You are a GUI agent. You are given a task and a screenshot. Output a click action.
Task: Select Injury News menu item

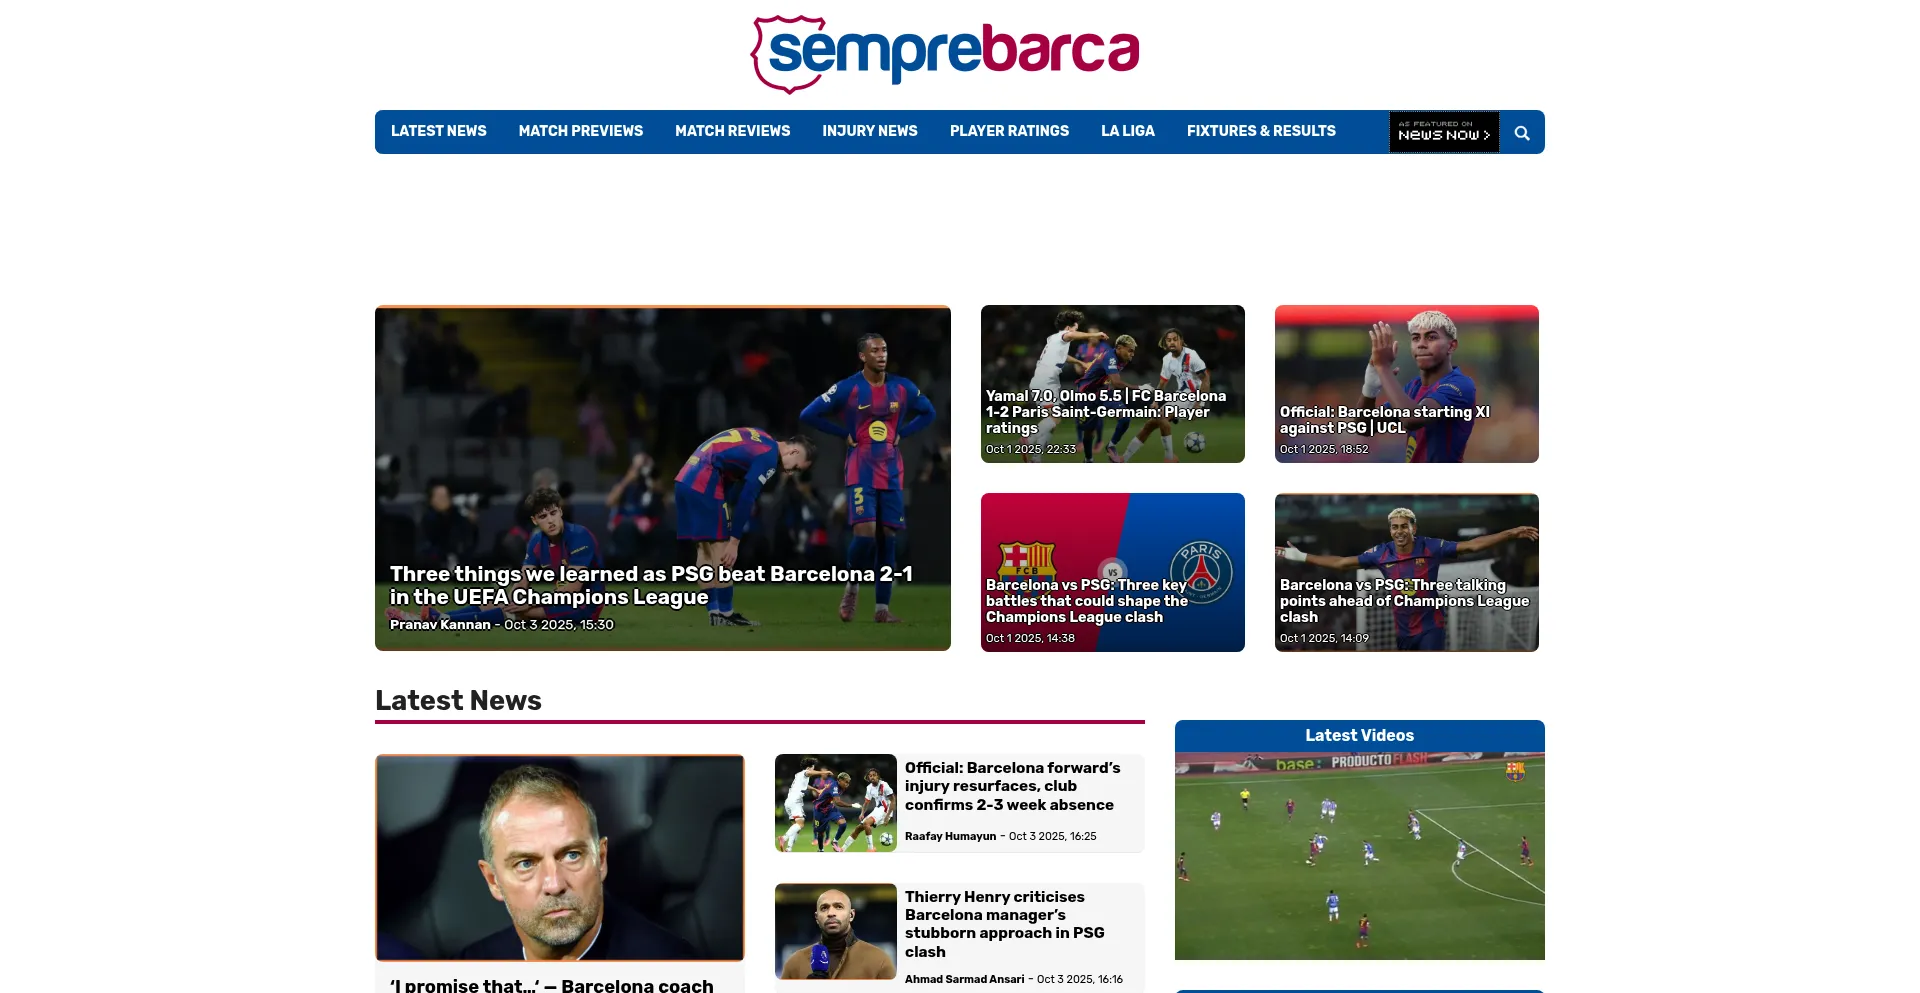870,131
